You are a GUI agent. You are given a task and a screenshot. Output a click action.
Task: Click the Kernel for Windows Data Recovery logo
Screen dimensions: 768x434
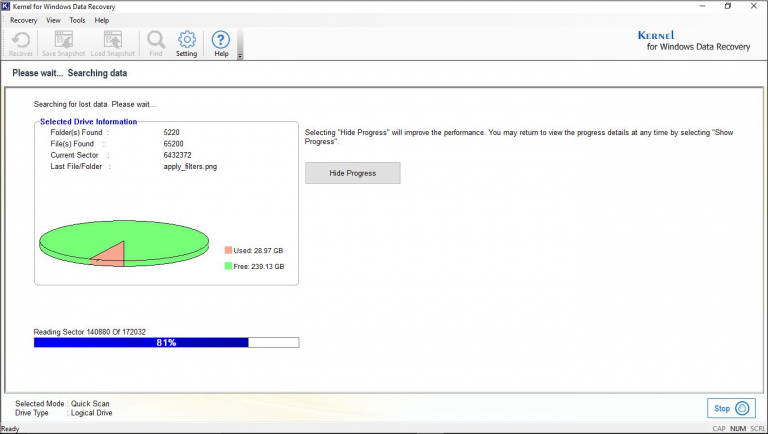point(694,41)
